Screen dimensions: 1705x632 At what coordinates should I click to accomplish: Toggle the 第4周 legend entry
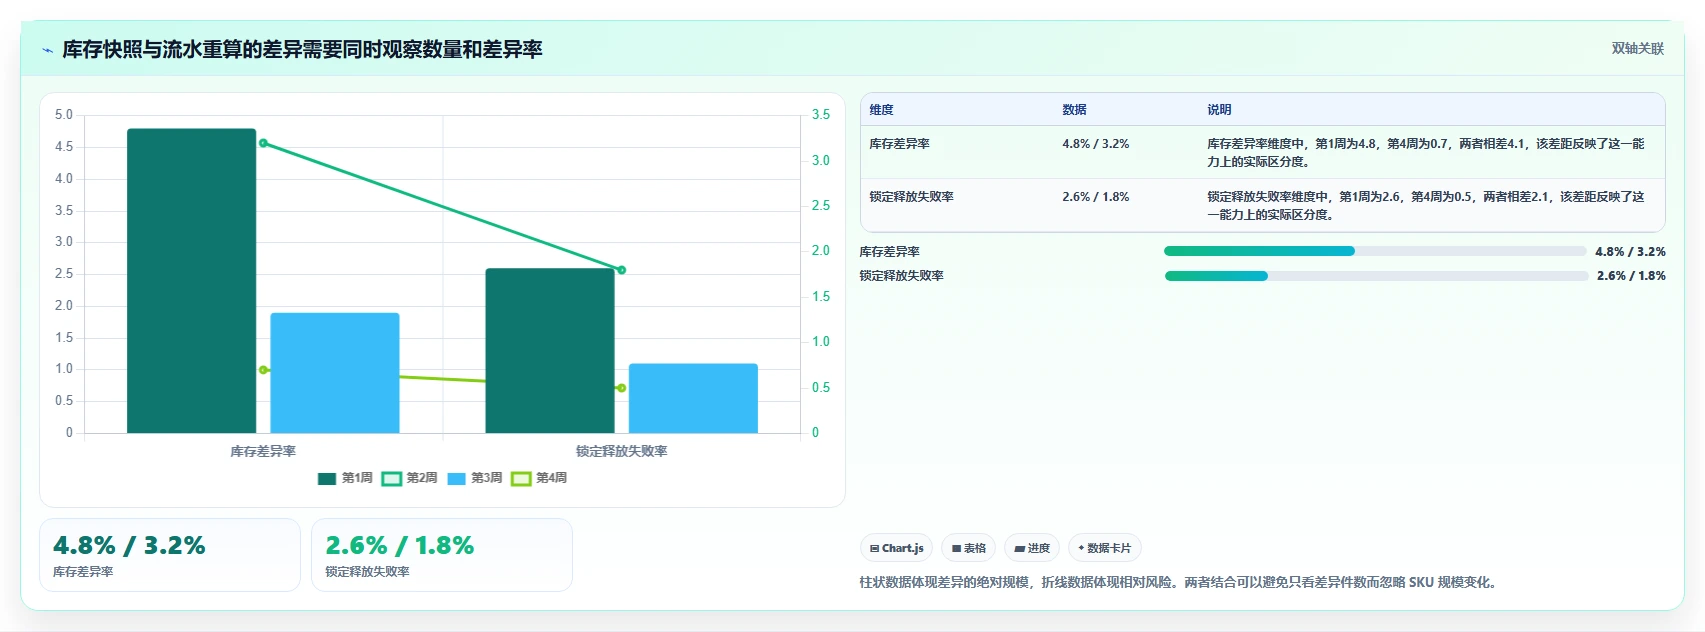click(x=539, y=478)
